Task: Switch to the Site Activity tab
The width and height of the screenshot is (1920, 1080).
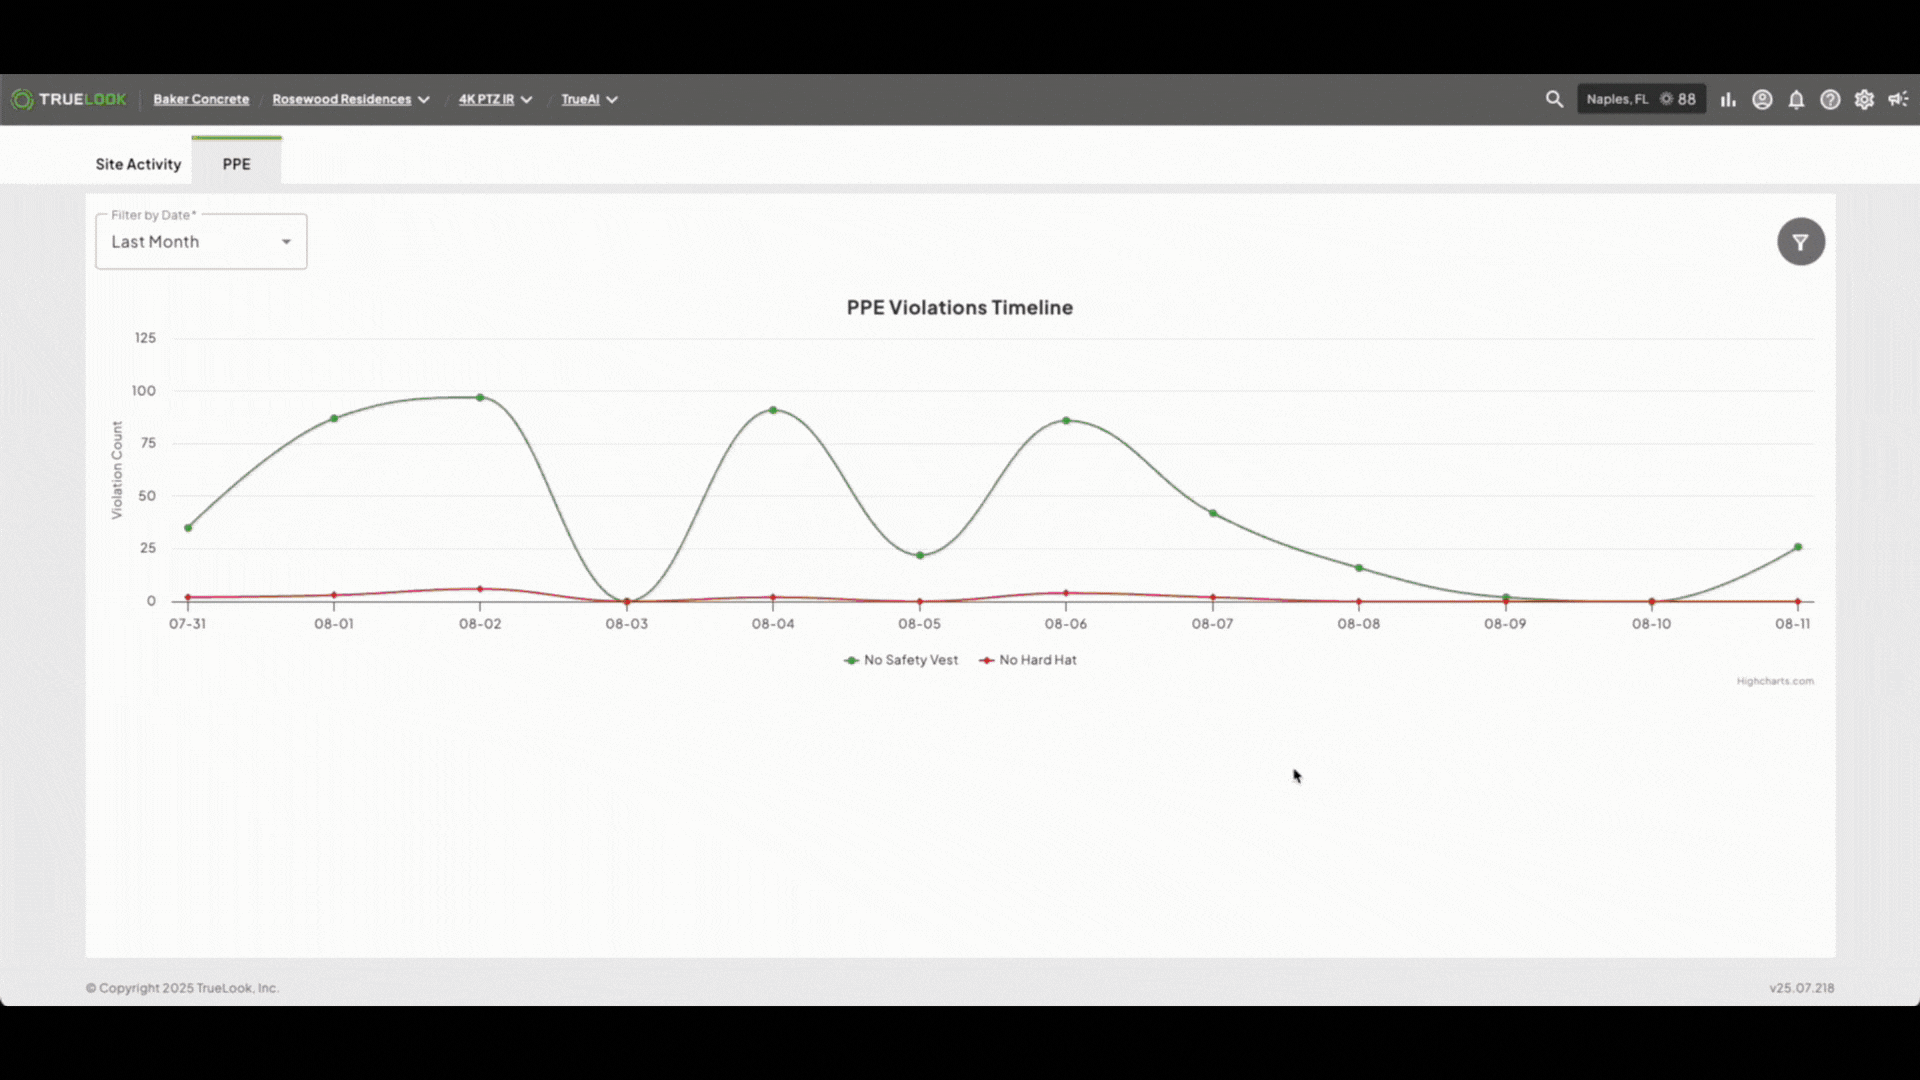Action: click(x=138, y=164)
